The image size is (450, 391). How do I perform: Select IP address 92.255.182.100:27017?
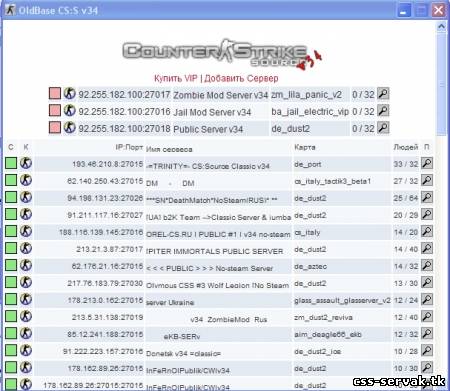point(124,95)
